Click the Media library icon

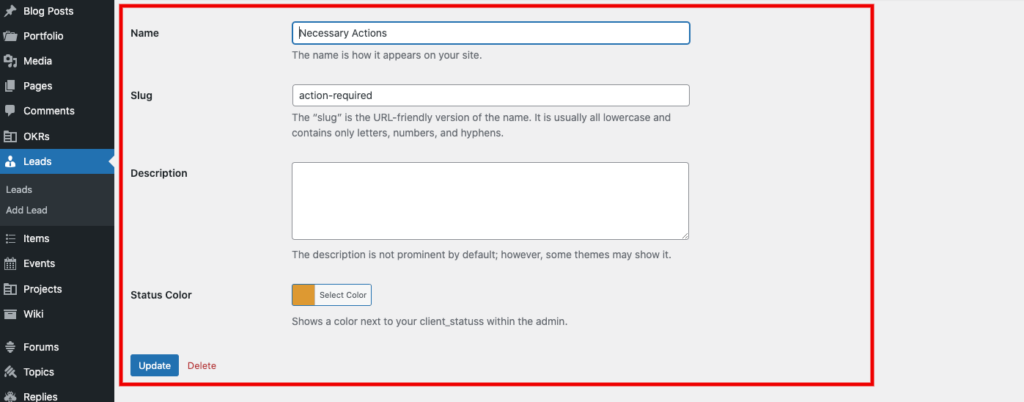10,60
